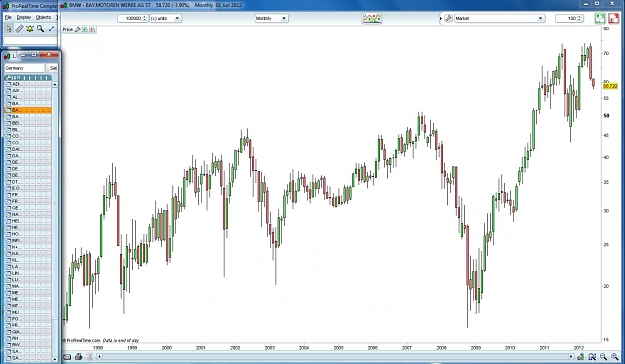Click the ProRealTime logo in chart title bar

pos(64,5)
